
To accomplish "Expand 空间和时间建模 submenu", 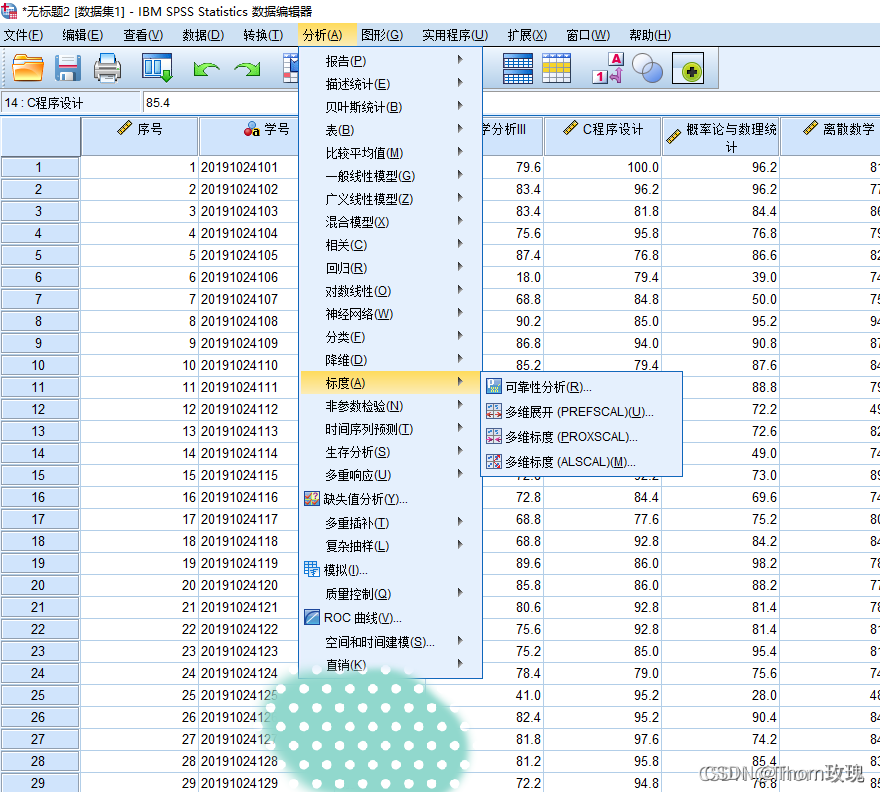I will coord(391,642).
